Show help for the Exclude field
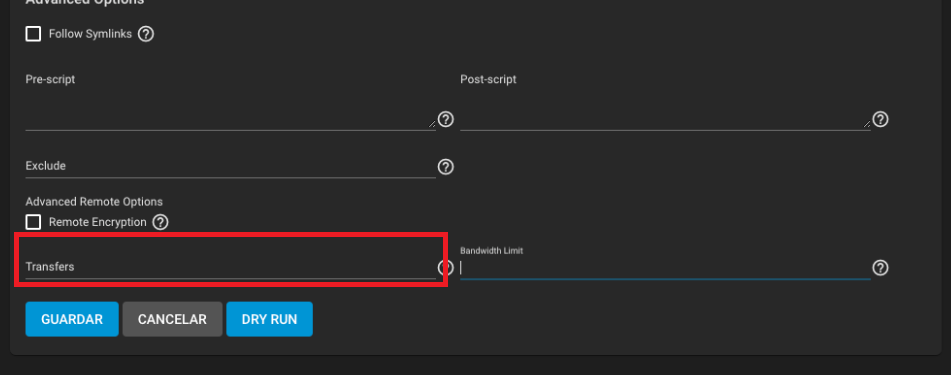This screenshot has width=951, height=375. 446,167
